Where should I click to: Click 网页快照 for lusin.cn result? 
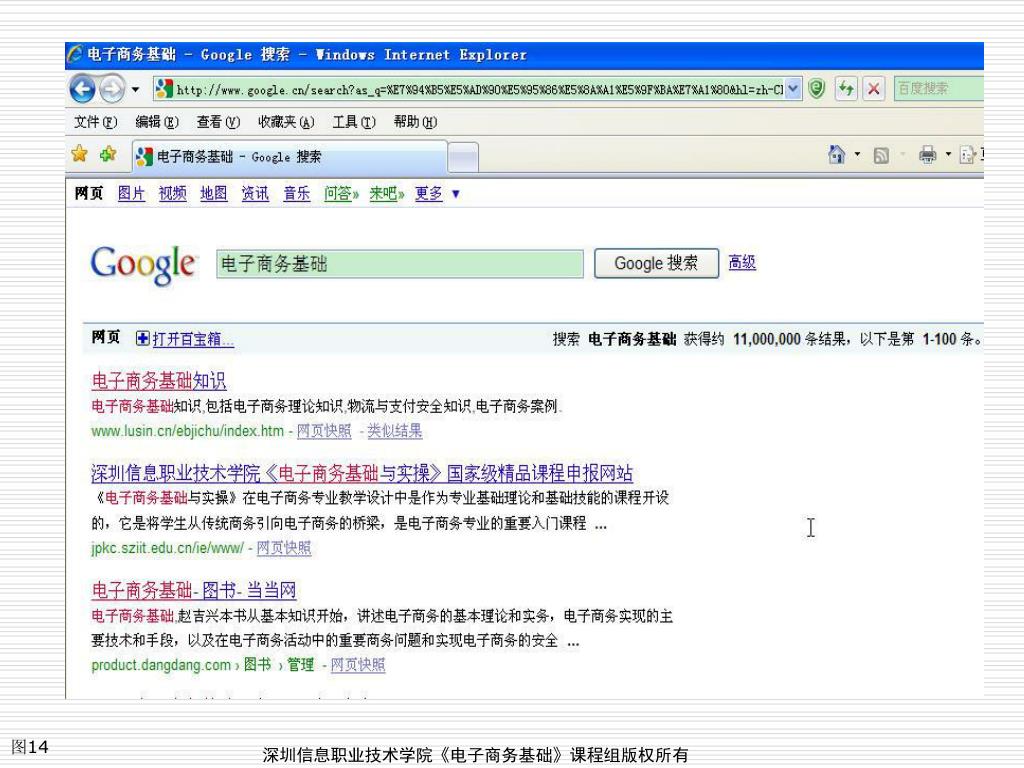point(324,431)
